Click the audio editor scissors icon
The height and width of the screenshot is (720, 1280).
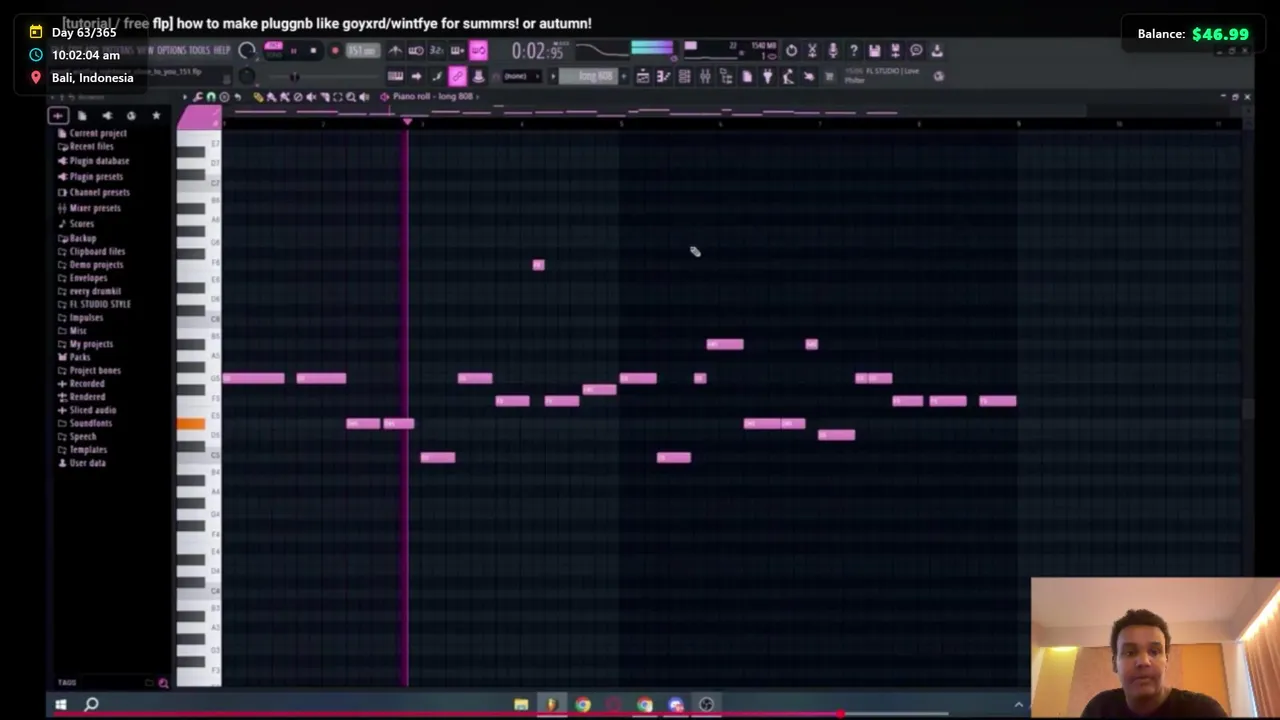click(x=812, y=50)
